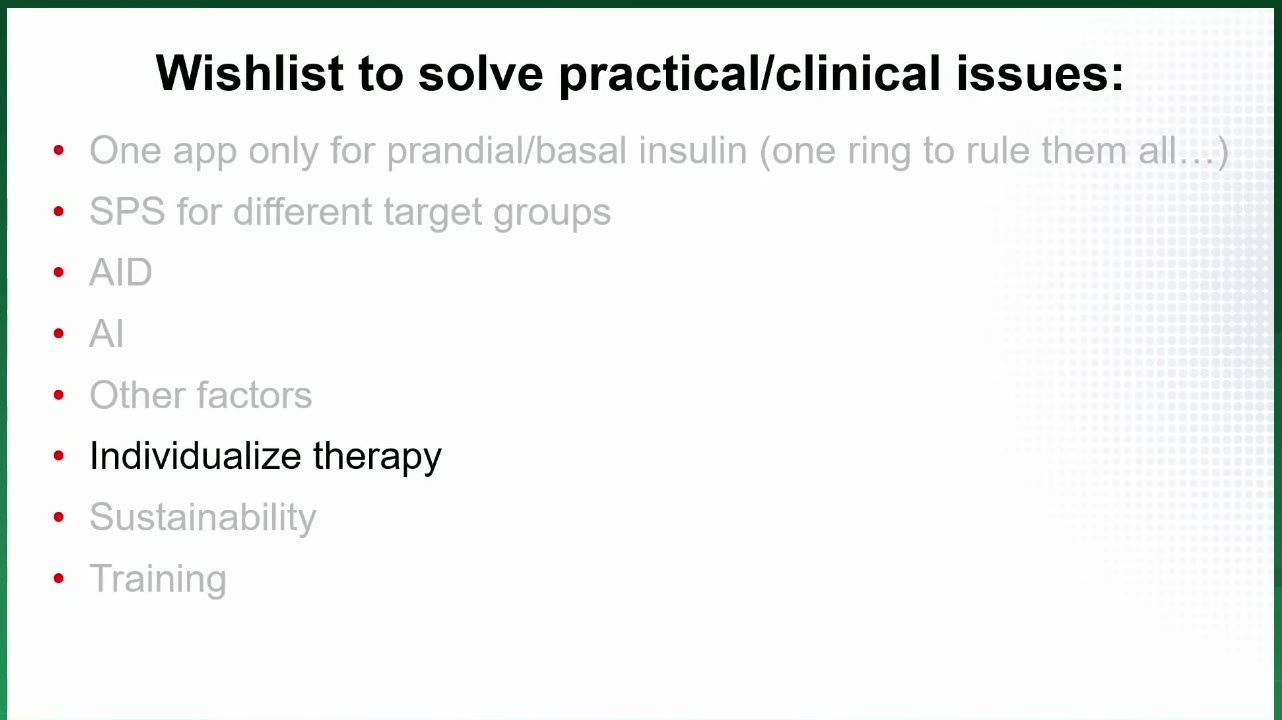This screenshot has height=720, width=1282.
Task: Click the 'Sustainability' bullet text
Action: [202, 517]
